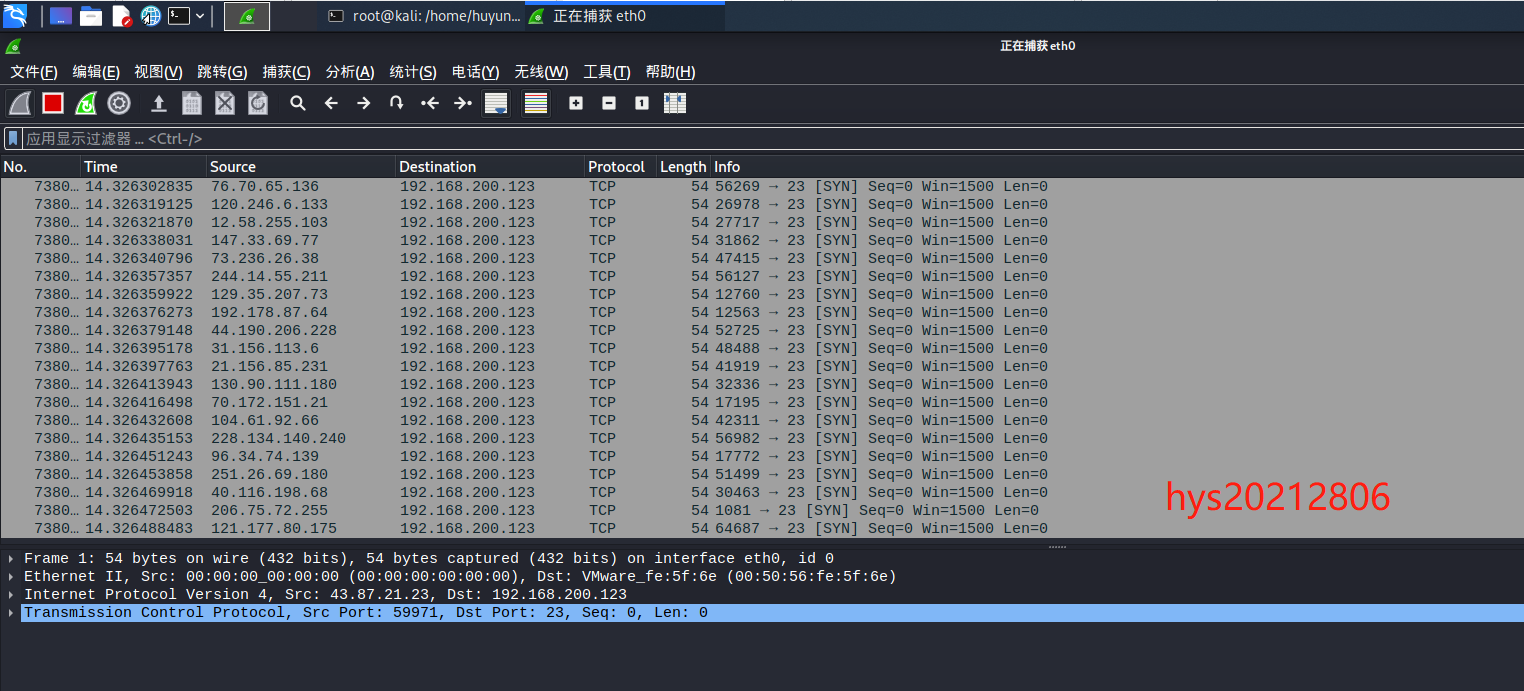This screenshot has height=691, width=1524.
Task: Click the start capture shark fin icon
Action: [20, 103]
